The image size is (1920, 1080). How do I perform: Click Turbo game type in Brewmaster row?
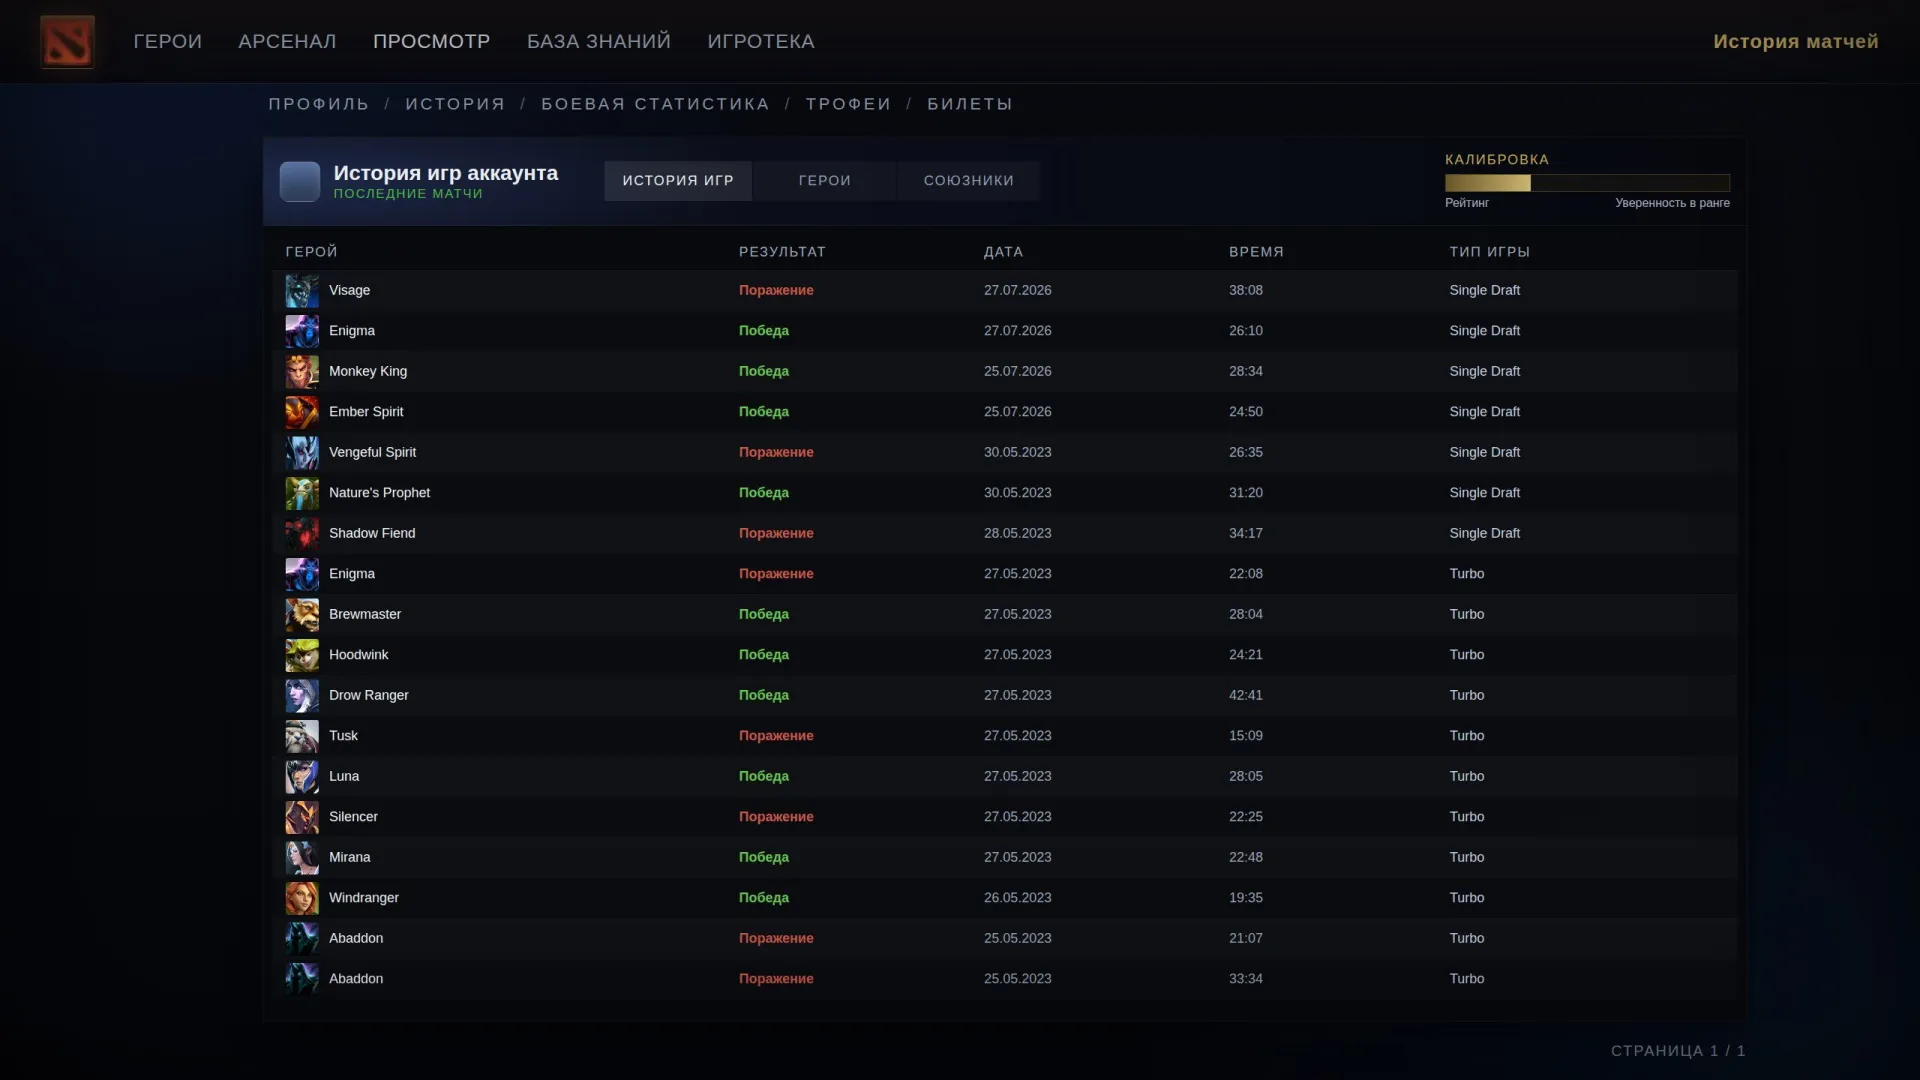[x=1467, y=615]
